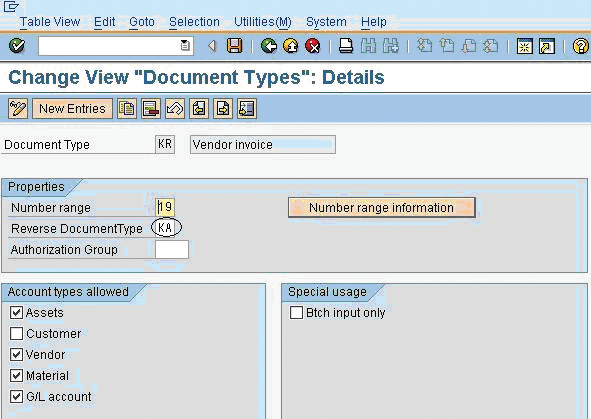591x419 pixels.
Task: Cancel with the red X icon
Action: pos(312,46)
